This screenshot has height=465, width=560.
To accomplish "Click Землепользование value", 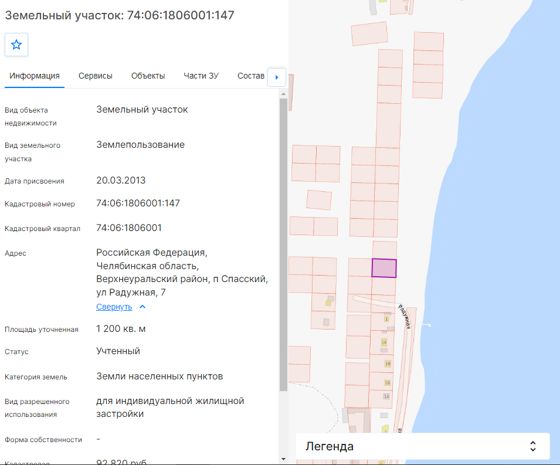I will (140, 145).
